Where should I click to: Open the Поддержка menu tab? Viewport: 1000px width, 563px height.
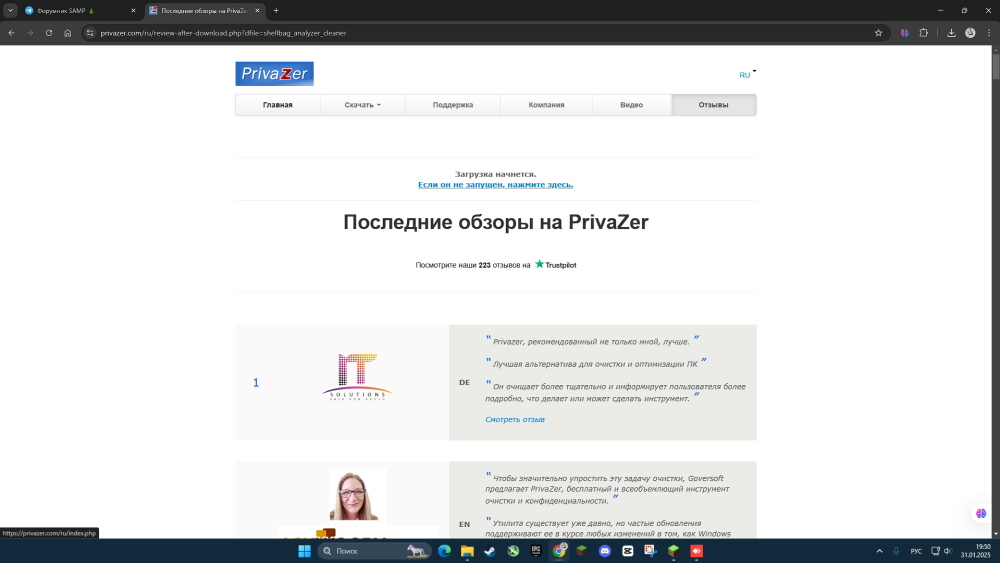(x=453, y=105)
